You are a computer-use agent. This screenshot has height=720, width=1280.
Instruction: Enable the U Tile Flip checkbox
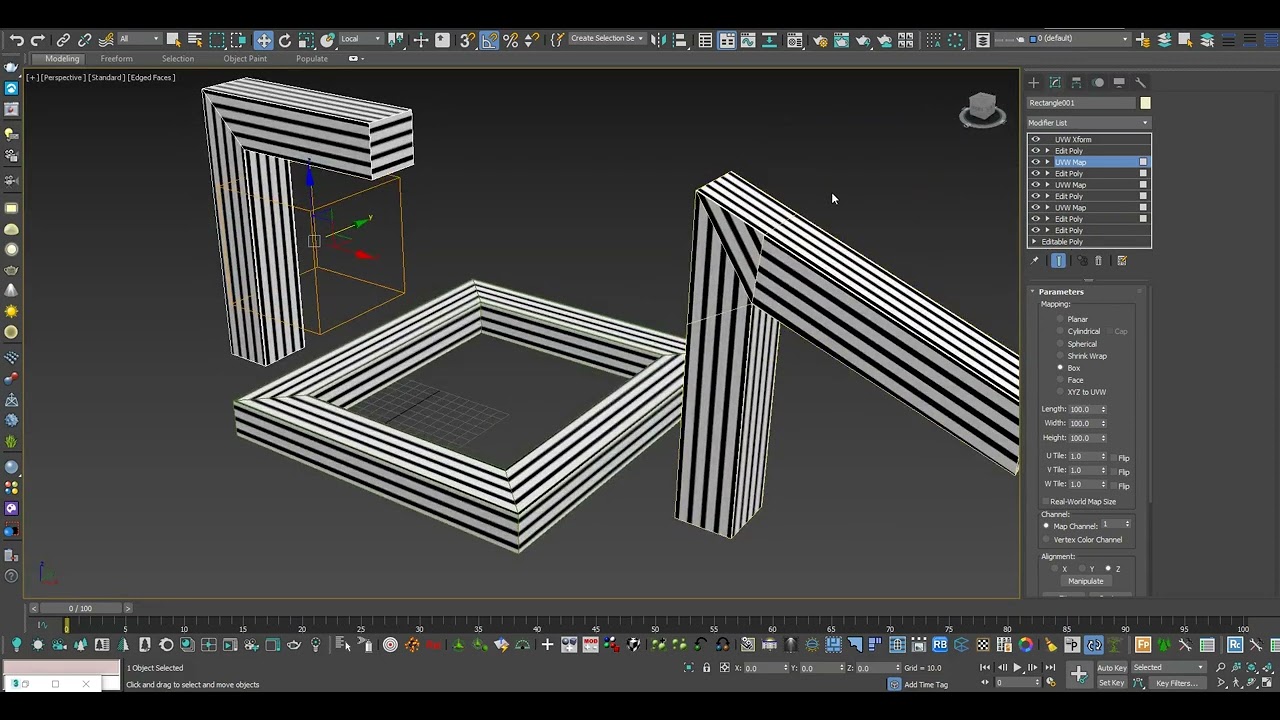1114,457
